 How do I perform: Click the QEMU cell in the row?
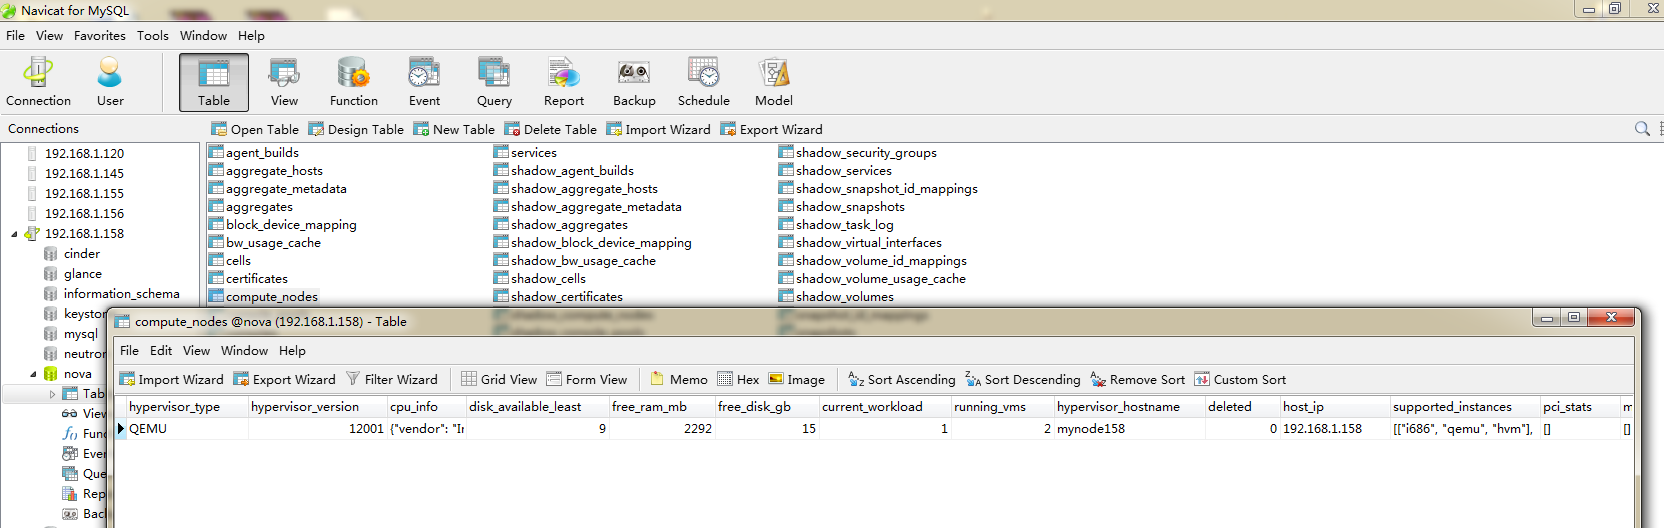(187, 428)
